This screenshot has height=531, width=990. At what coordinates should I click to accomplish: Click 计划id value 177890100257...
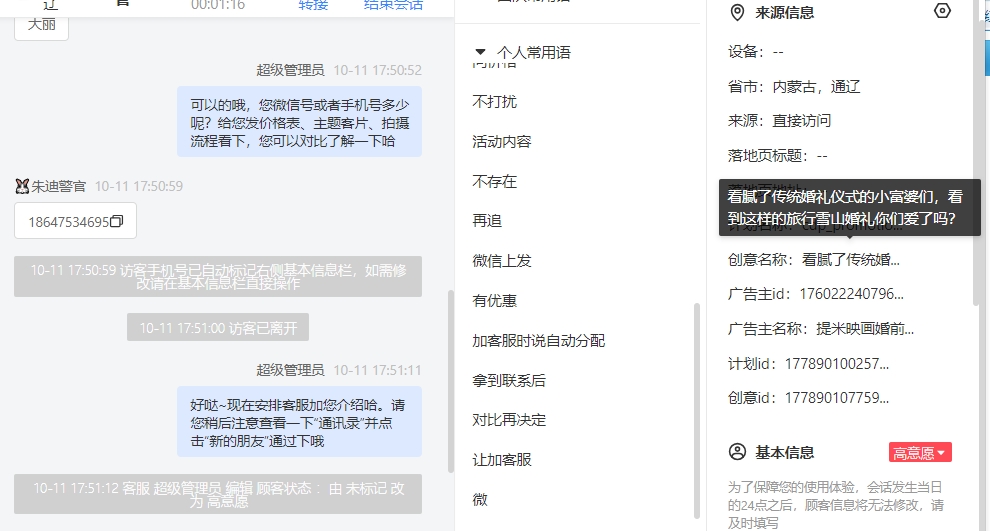pos(837,364)
